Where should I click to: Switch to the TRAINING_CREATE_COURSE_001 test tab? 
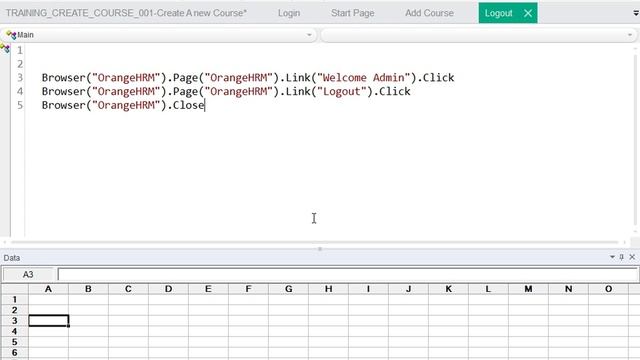pyautogui.click(x=126, y=13)
